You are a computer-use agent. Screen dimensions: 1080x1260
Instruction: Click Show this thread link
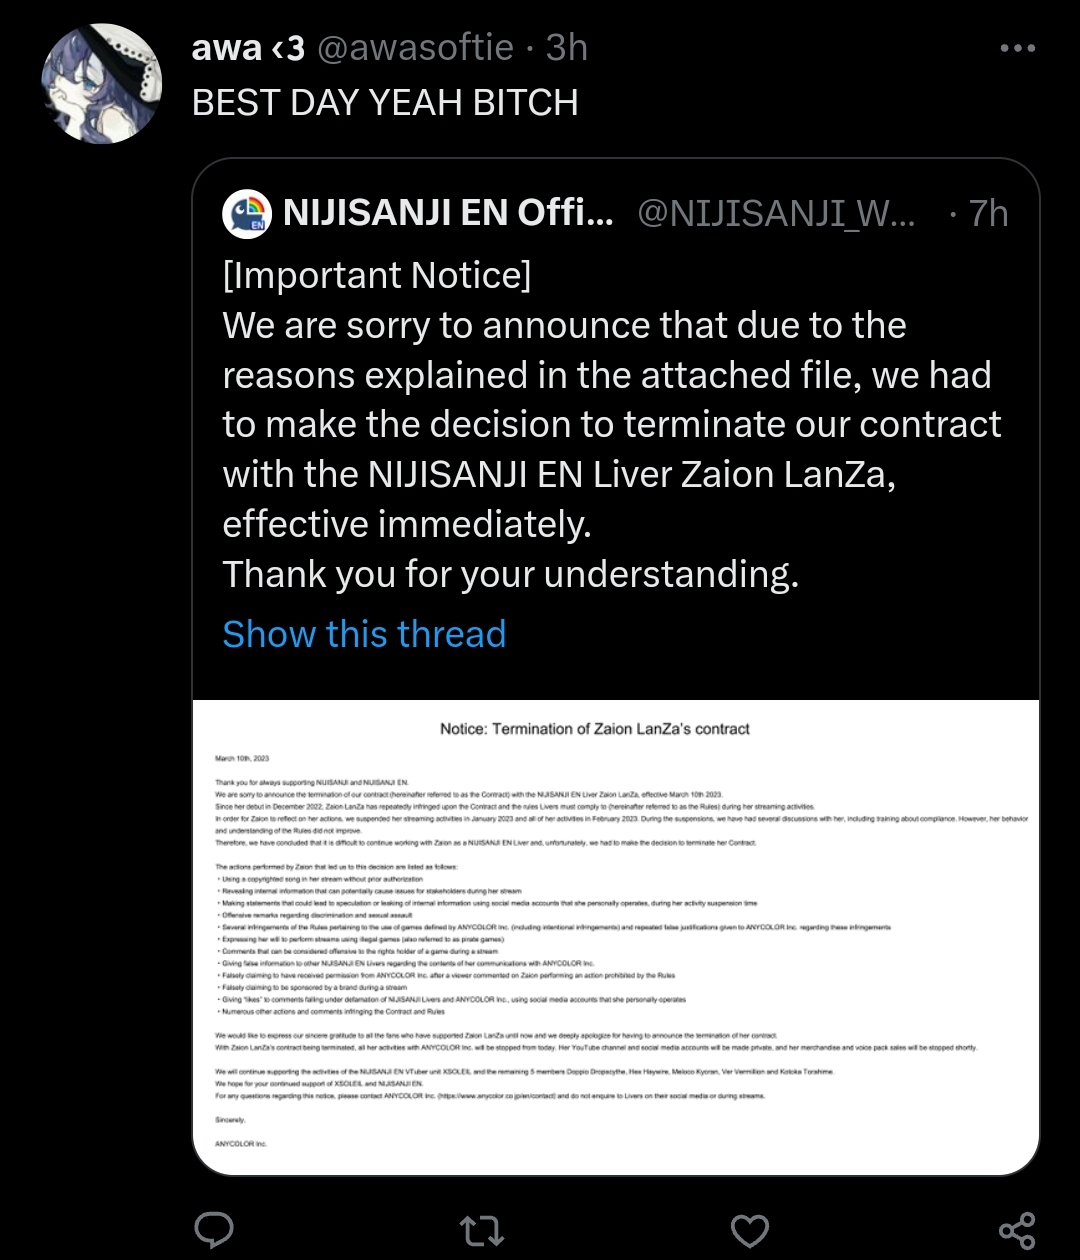(364, 634)
